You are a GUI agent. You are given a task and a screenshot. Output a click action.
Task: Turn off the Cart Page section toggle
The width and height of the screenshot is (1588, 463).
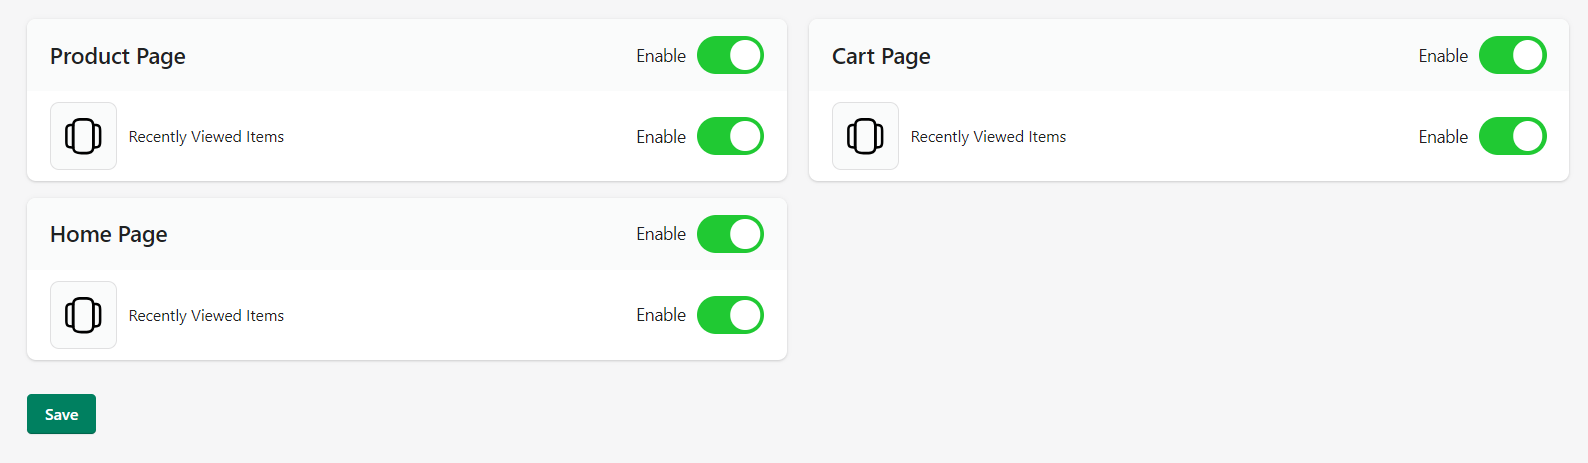pos(1512,56)
